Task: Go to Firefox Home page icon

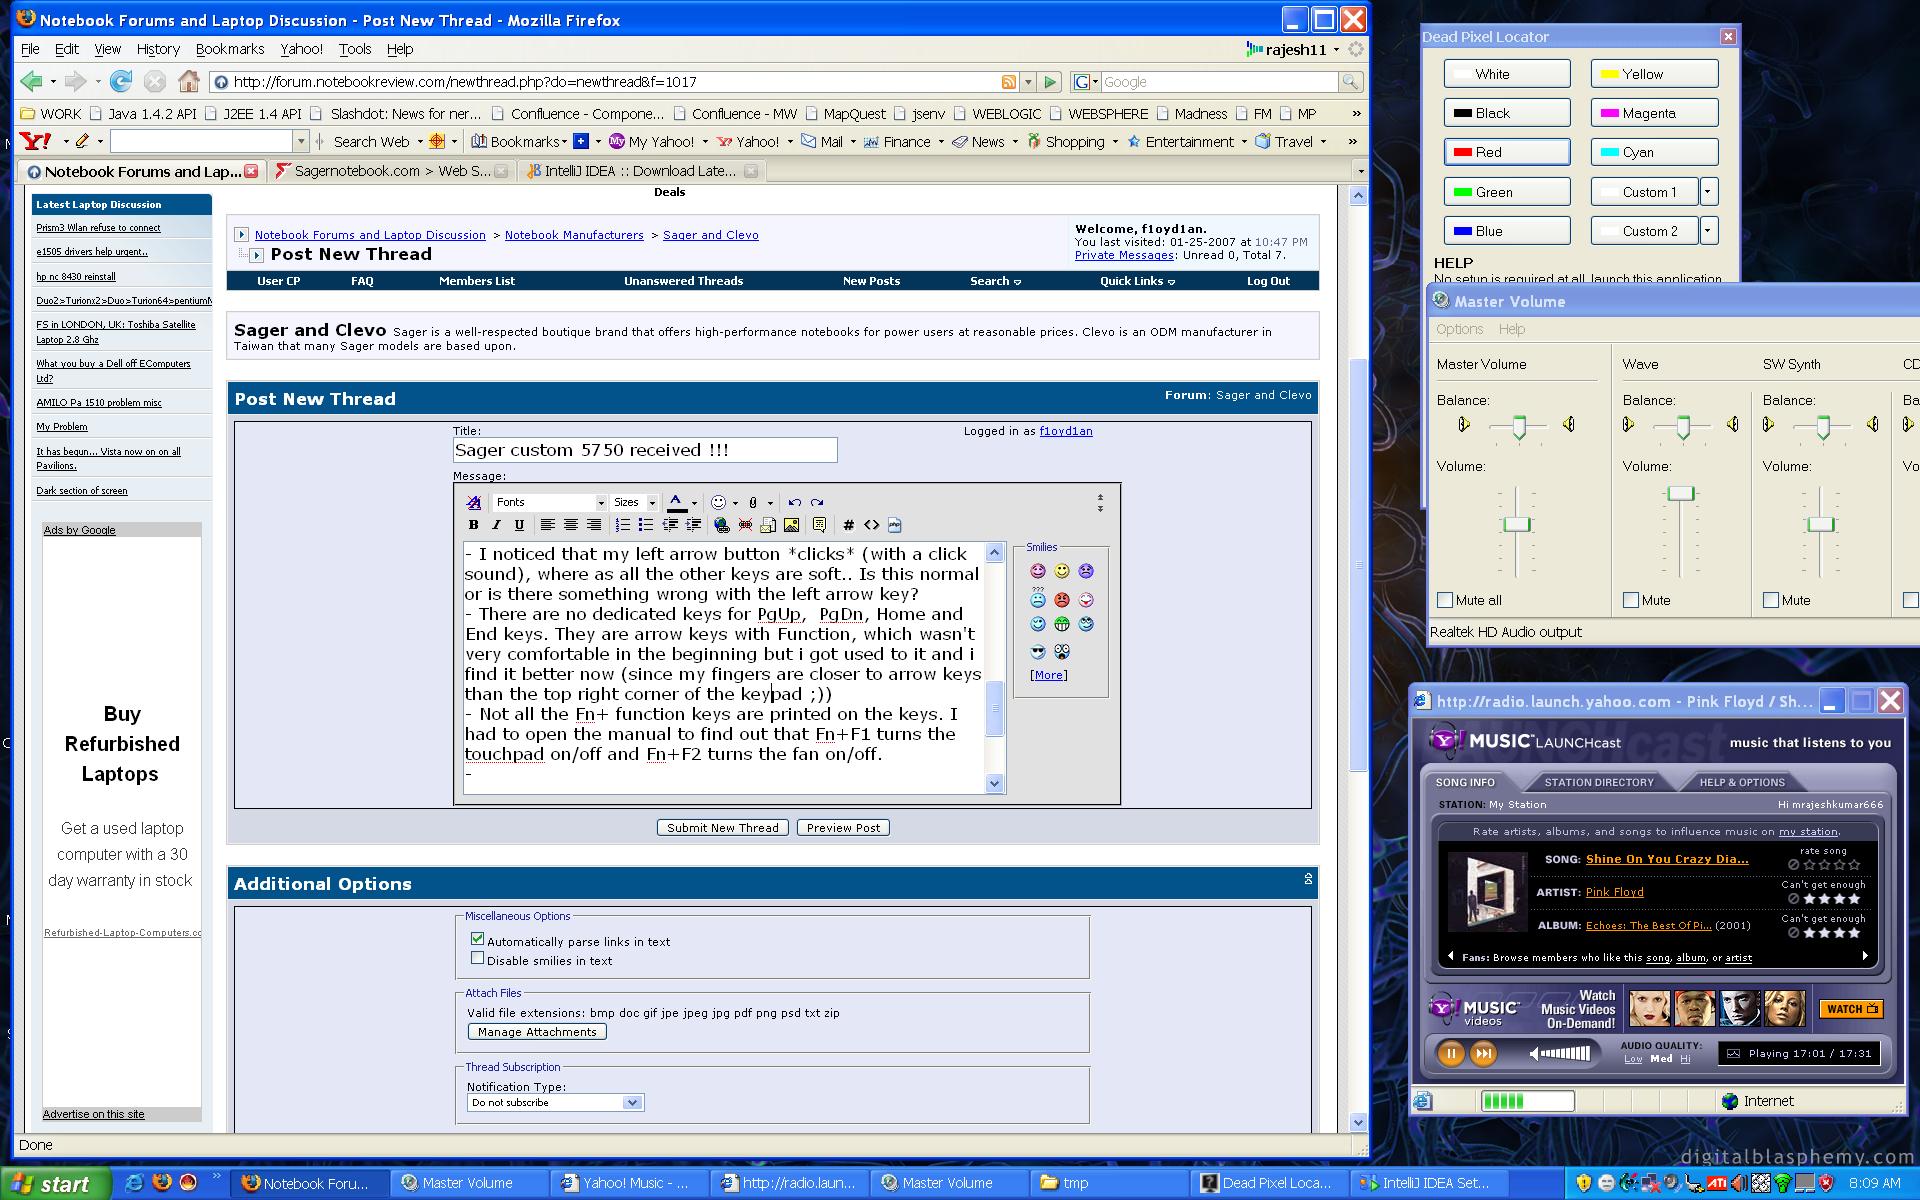Action: (x=188, y=82)
